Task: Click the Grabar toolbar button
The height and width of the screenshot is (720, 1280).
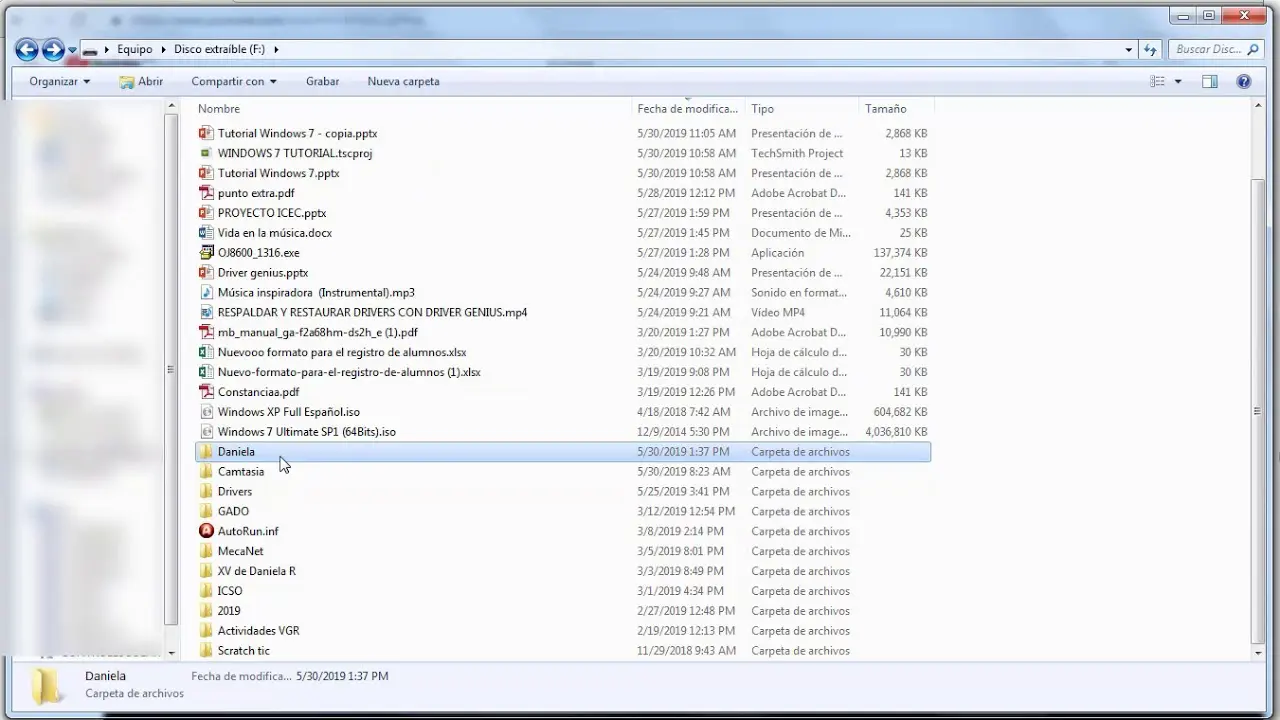Action: (x=322, y=81)
